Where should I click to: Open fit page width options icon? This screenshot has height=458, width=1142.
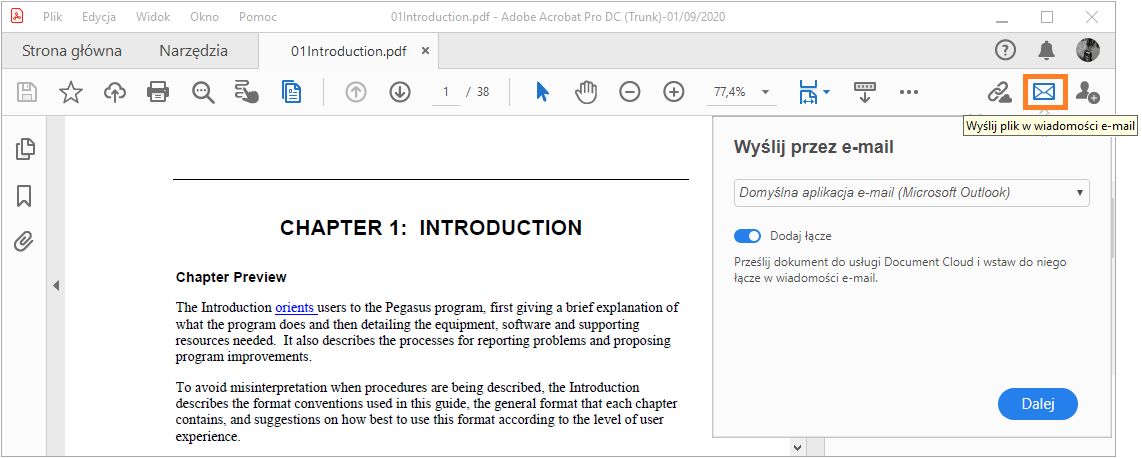click(814, 92)
